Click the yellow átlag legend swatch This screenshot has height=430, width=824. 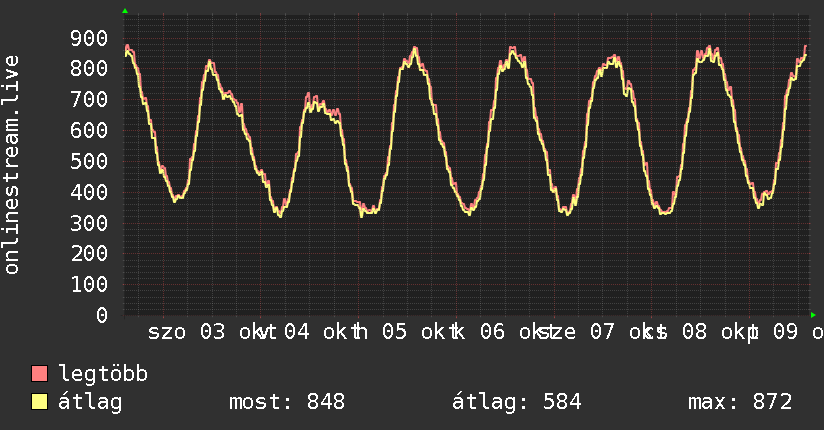[x=39, y=402]
